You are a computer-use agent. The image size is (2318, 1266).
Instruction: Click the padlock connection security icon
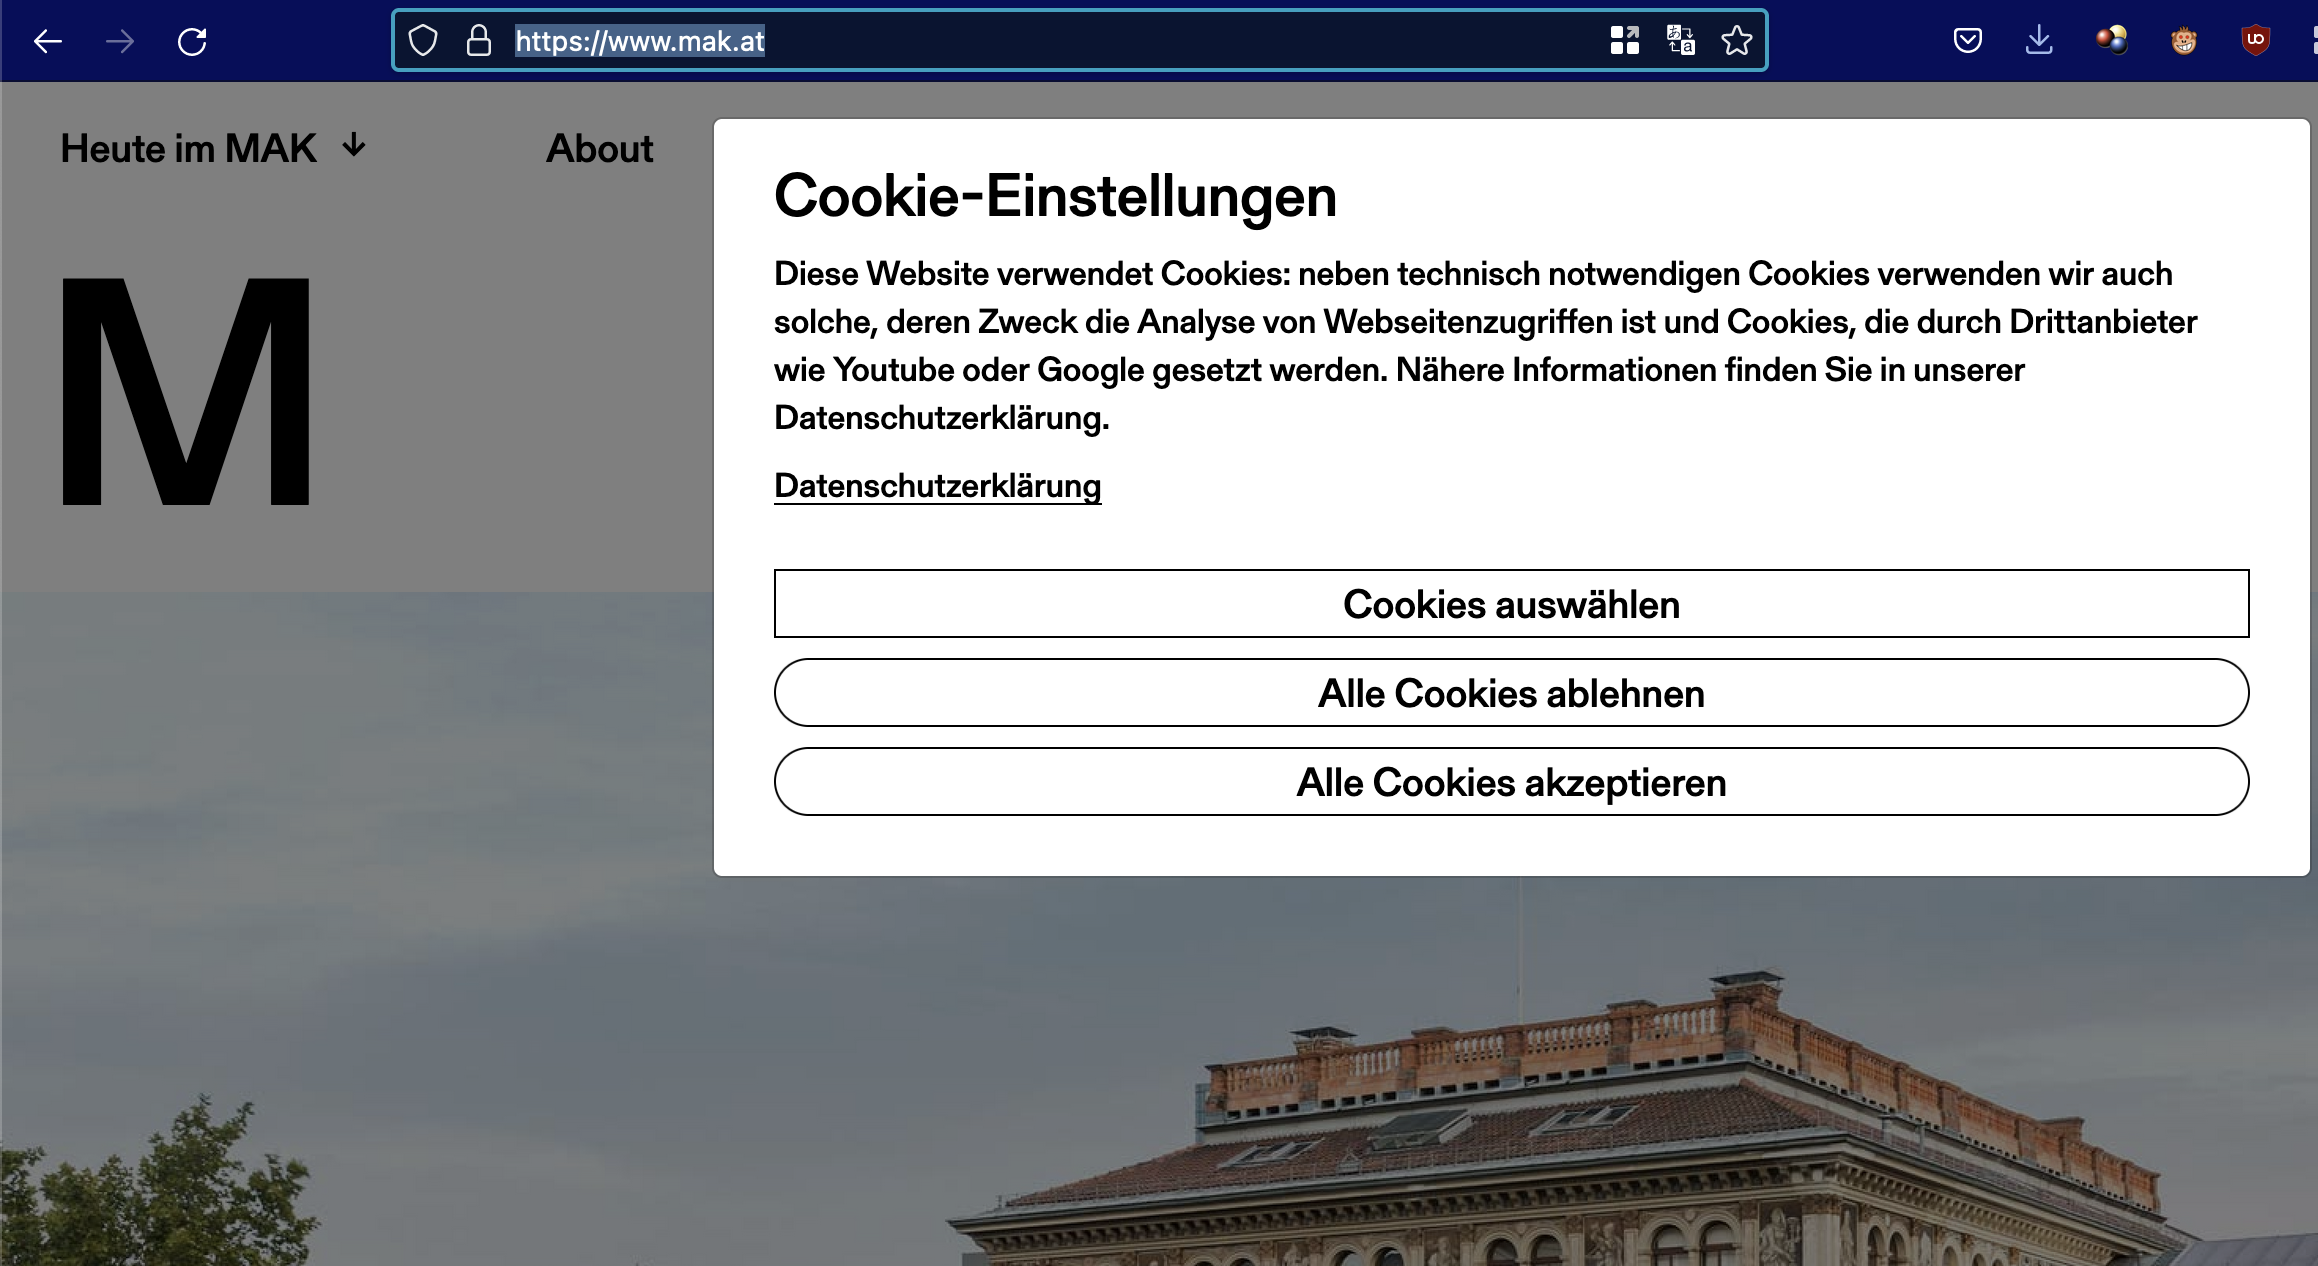point(478,40)
